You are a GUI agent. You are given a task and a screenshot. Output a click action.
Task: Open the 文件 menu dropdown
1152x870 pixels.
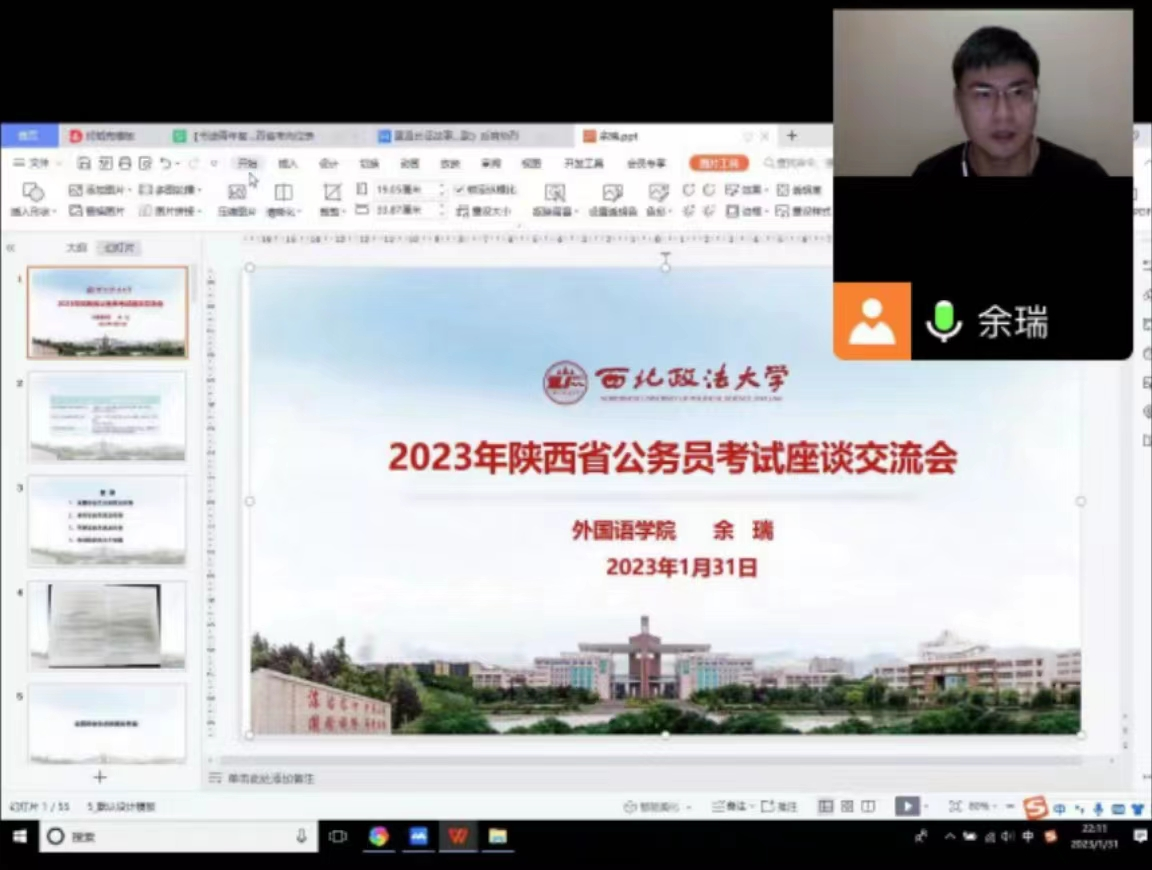[38, 163]
